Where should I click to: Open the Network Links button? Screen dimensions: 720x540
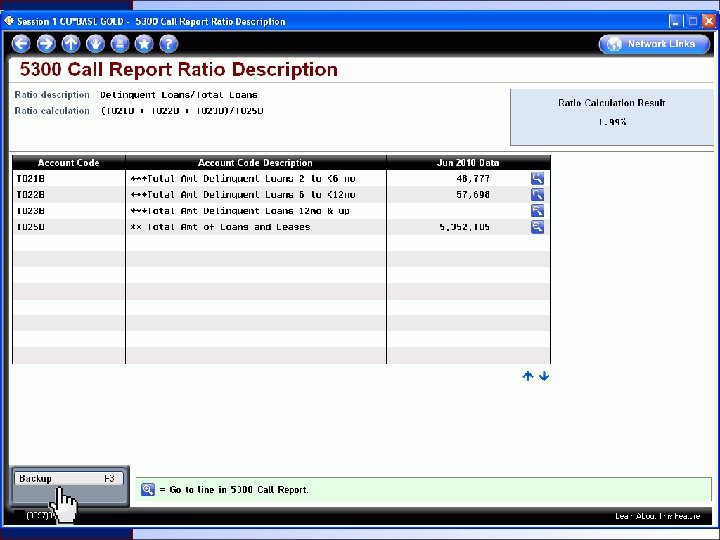coord(654,44)
